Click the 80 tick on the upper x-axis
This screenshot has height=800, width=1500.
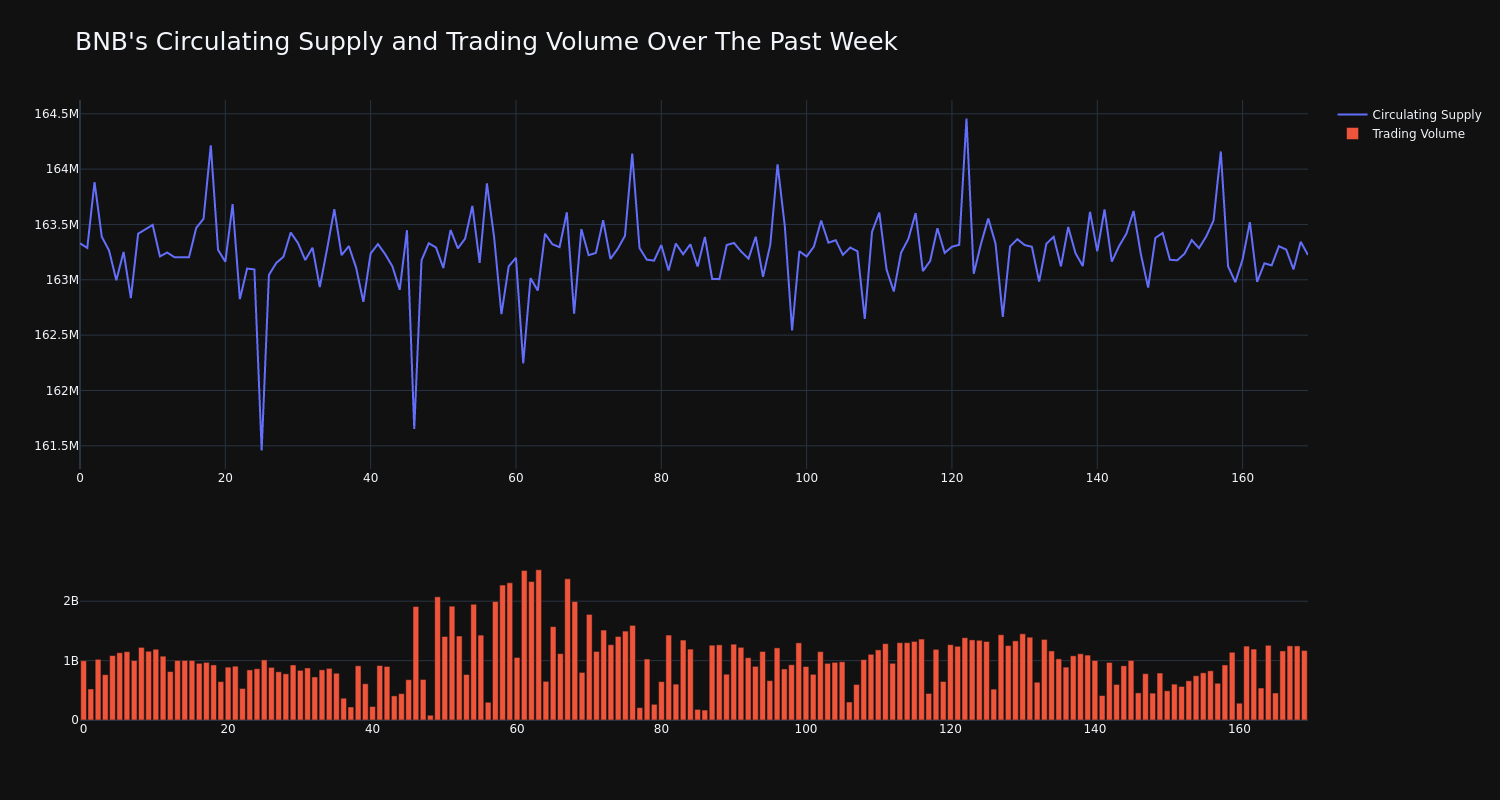661,478
